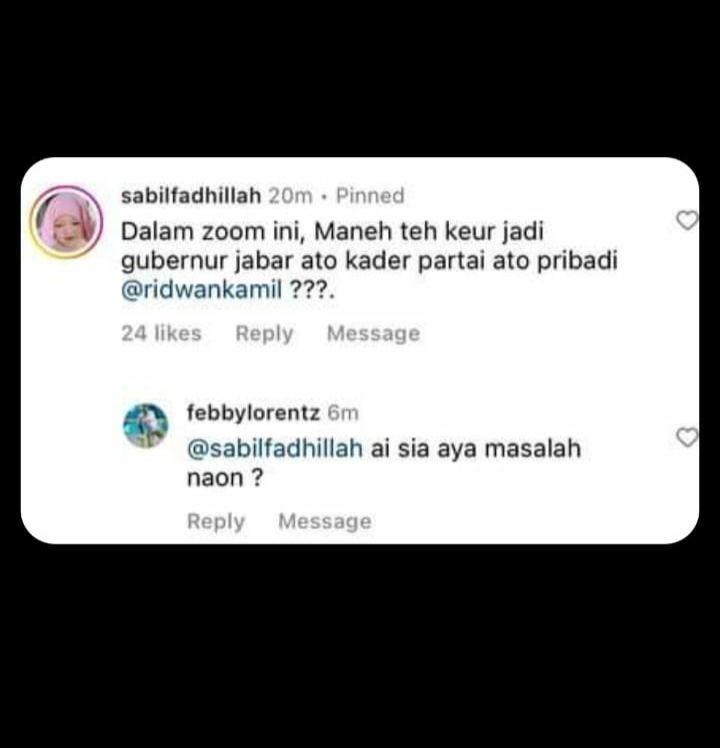This screenshot has height=748, width=720.
Task: View the 24 likes list
Action: pos(161,333)
